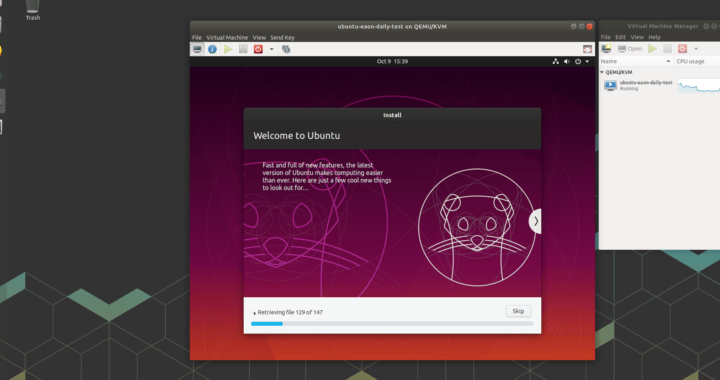The height and width of the screenshot is (380, 720).
Task: Open Edit menu in Virtual Machine Manager
Action: 620,37
